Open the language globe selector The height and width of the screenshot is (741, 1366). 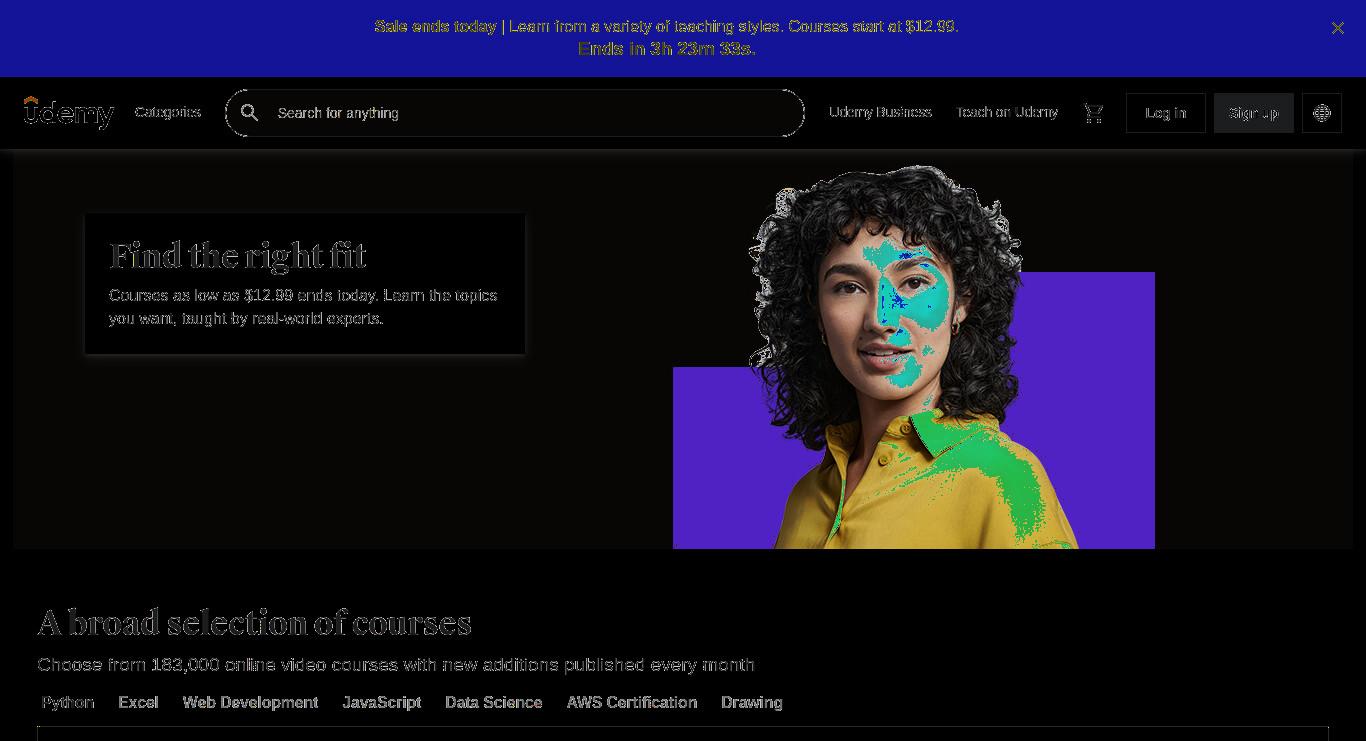tap(1322, 113)
